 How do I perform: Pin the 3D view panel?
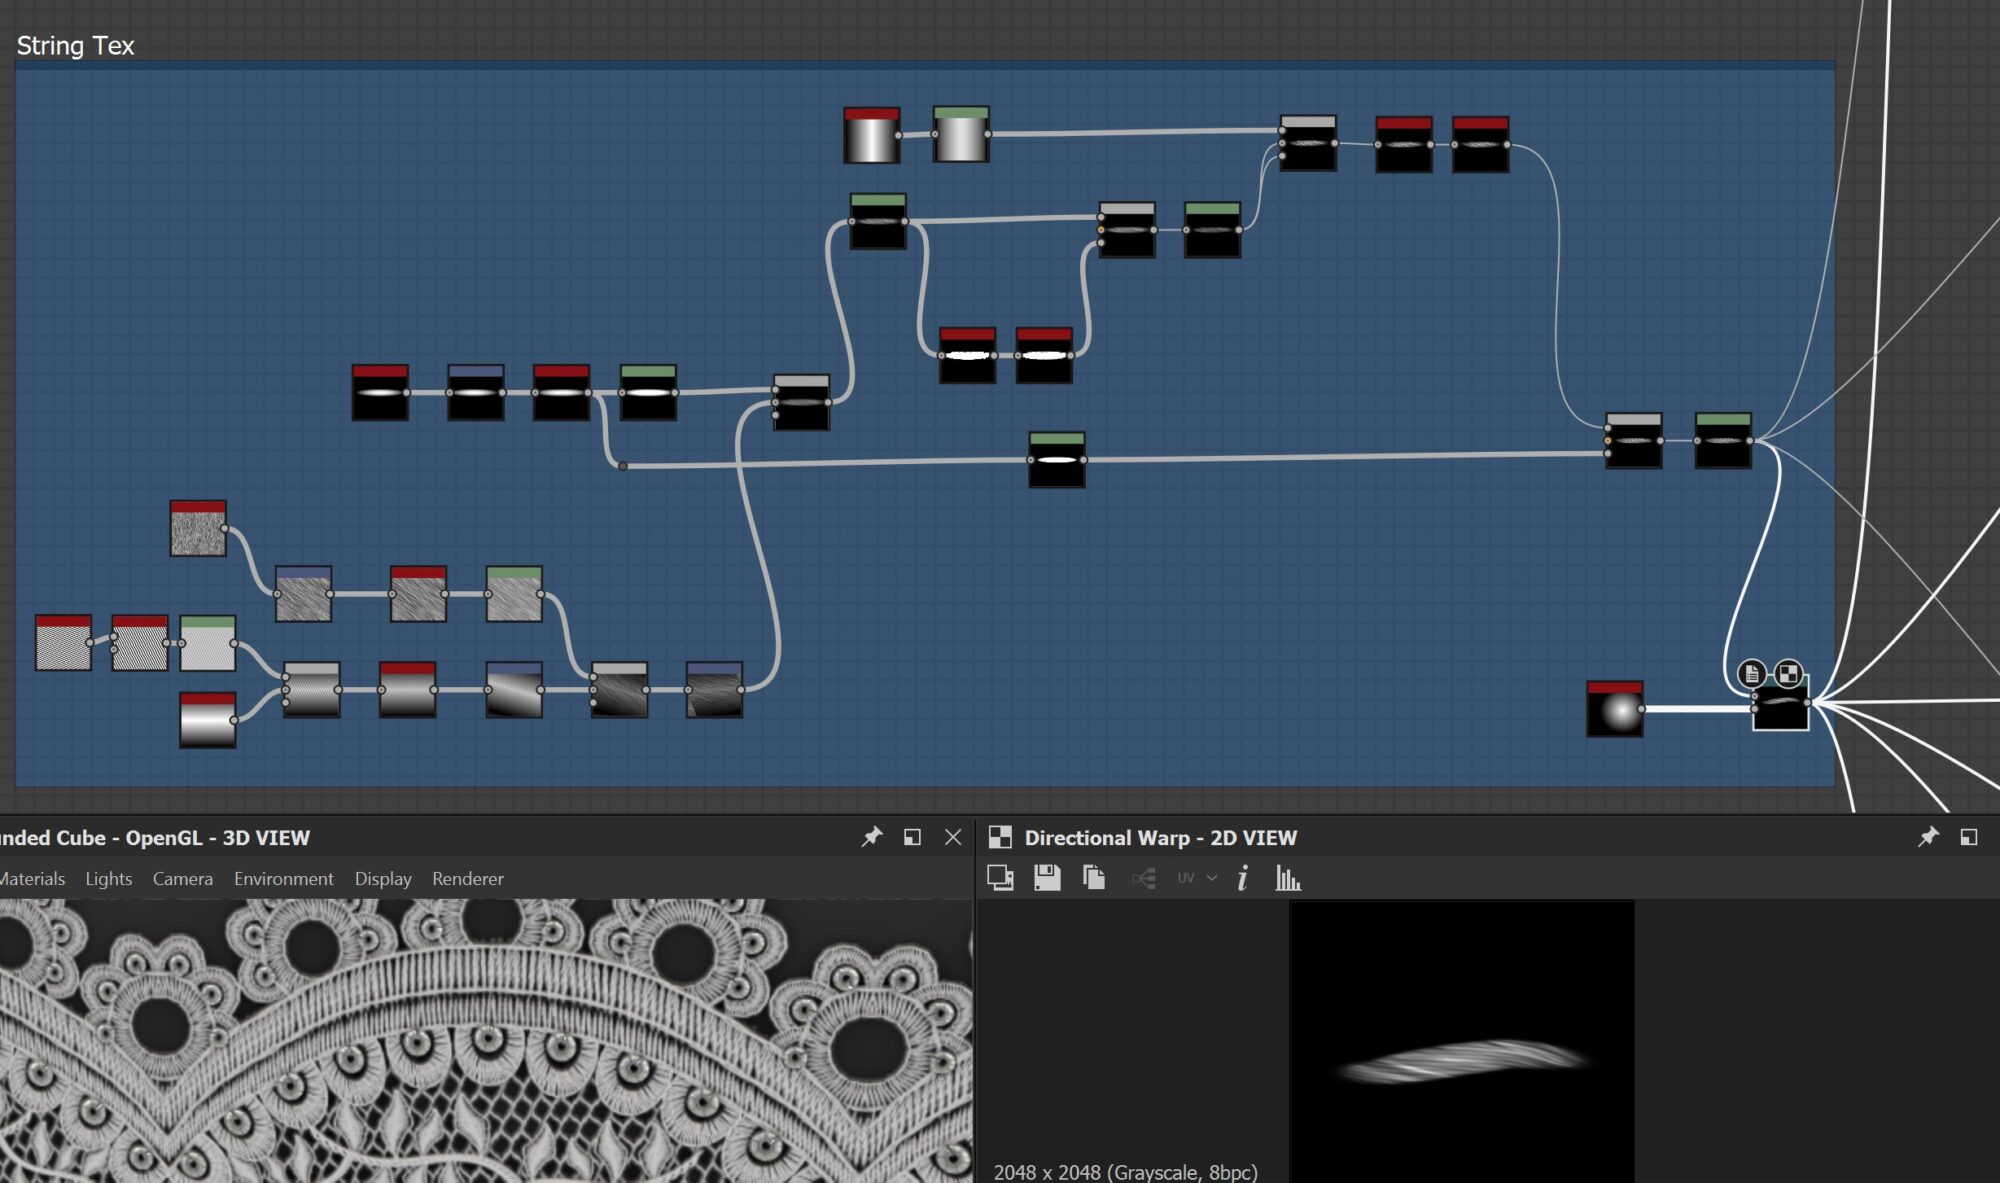[872, 837]
